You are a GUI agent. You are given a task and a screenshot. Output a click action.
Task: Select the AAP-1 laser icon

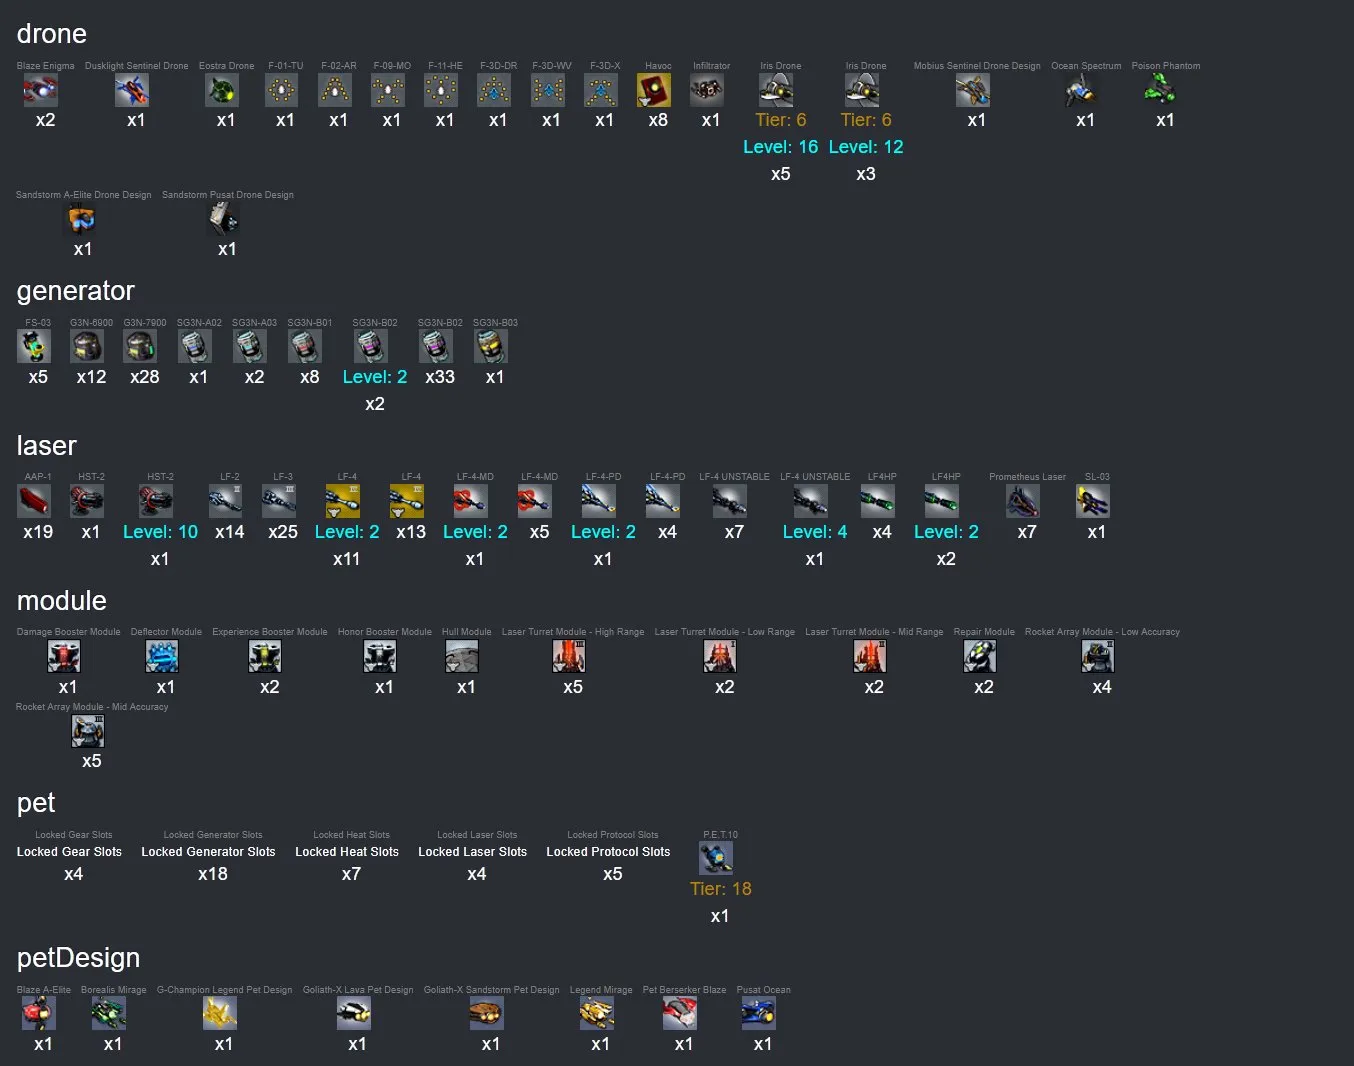pos(34,502)
